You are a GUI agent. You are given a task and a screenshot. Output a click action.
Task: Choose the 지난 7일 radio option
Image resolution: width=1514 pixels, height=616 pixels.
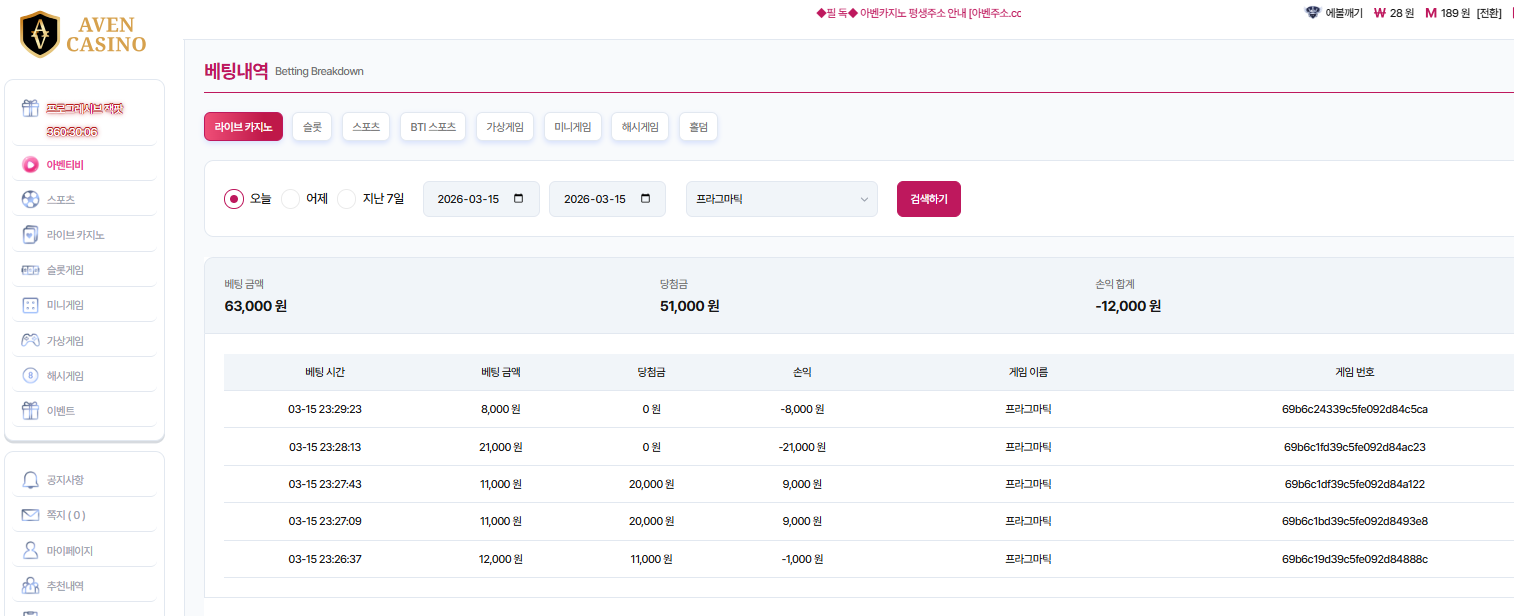click(347, 199)
